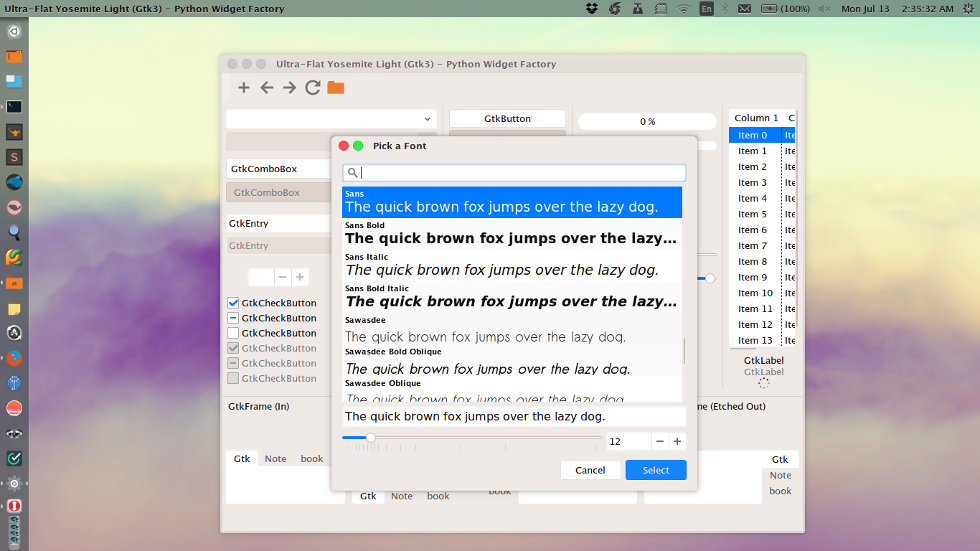This screenshot has height=551, width=980.
Task: Select the Gtk tab in right vertical notebook
Action: tap(780, 459)
